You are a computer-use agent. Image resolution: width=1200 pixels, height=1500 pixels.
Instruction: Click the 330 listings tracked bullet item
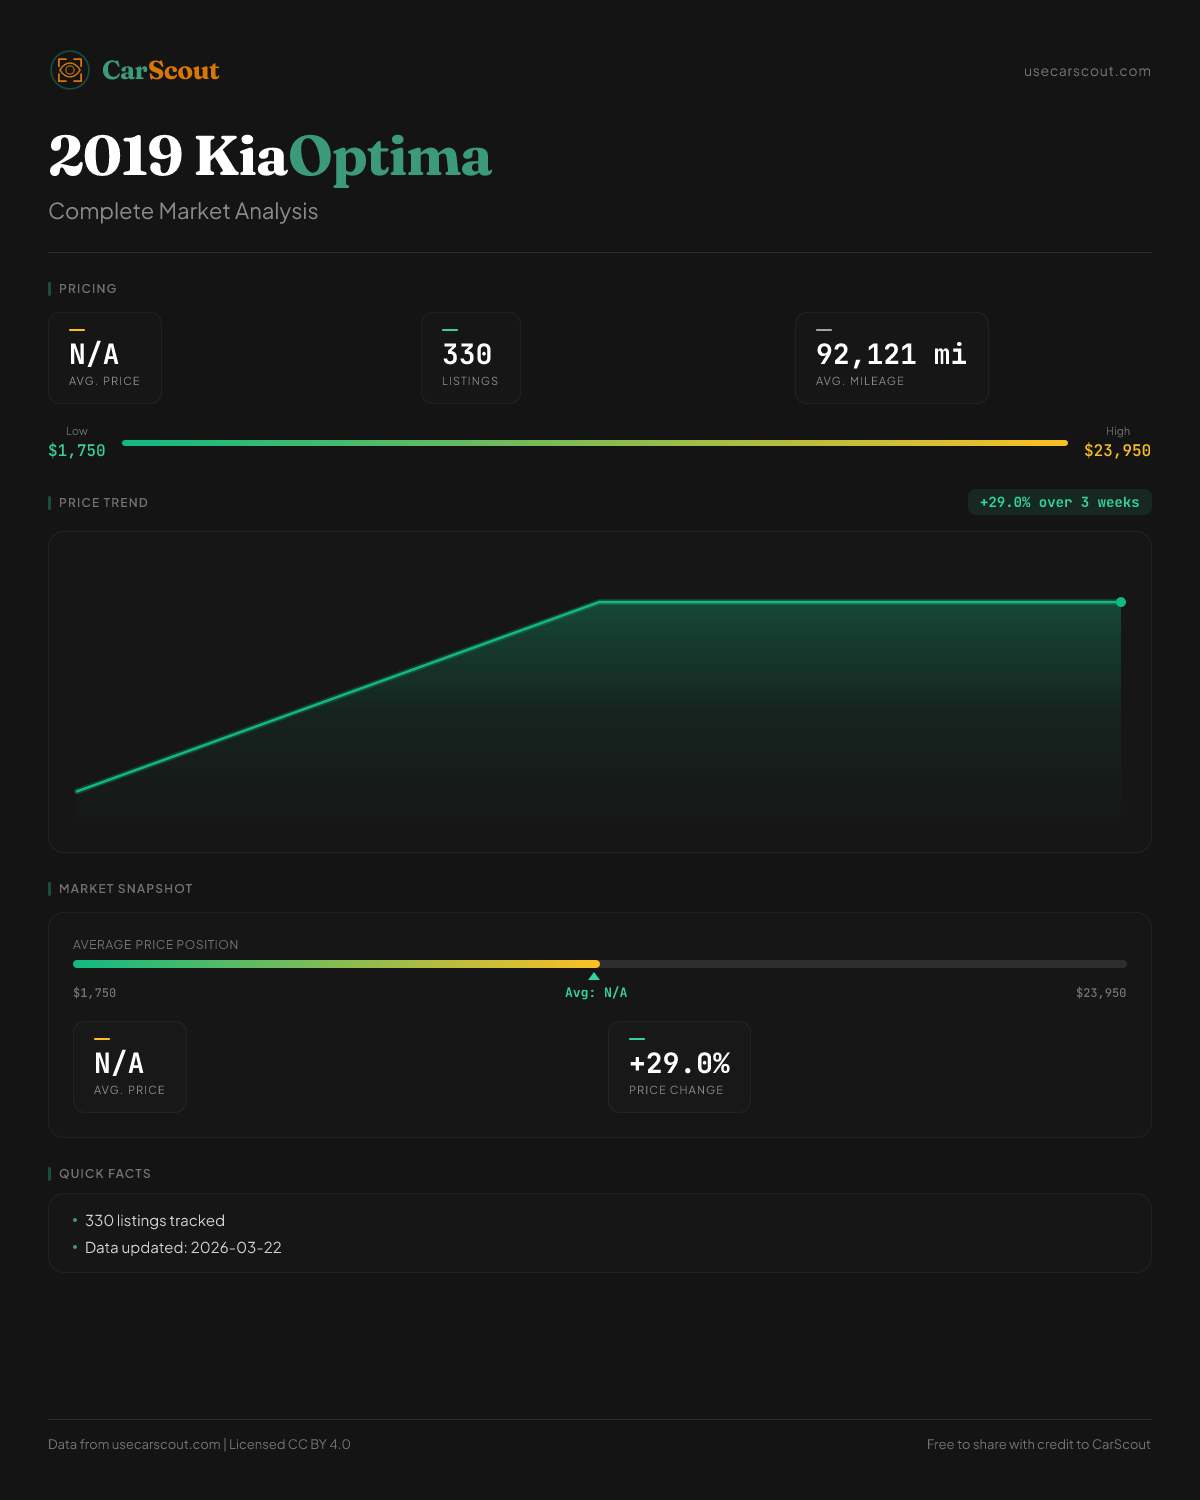tap(155, 1221)
